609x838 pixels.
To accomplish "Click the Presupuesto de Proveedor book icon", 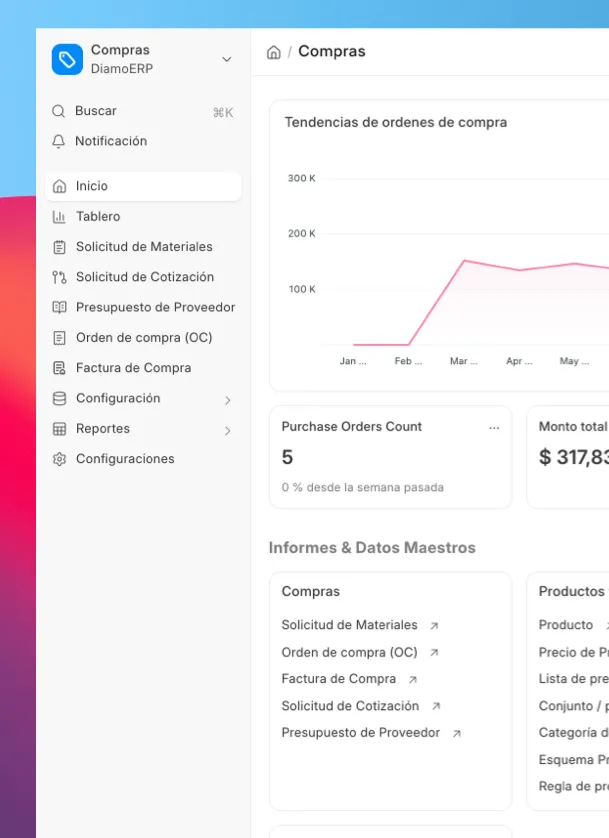I will pyautogui.click(x=59, y=307).
